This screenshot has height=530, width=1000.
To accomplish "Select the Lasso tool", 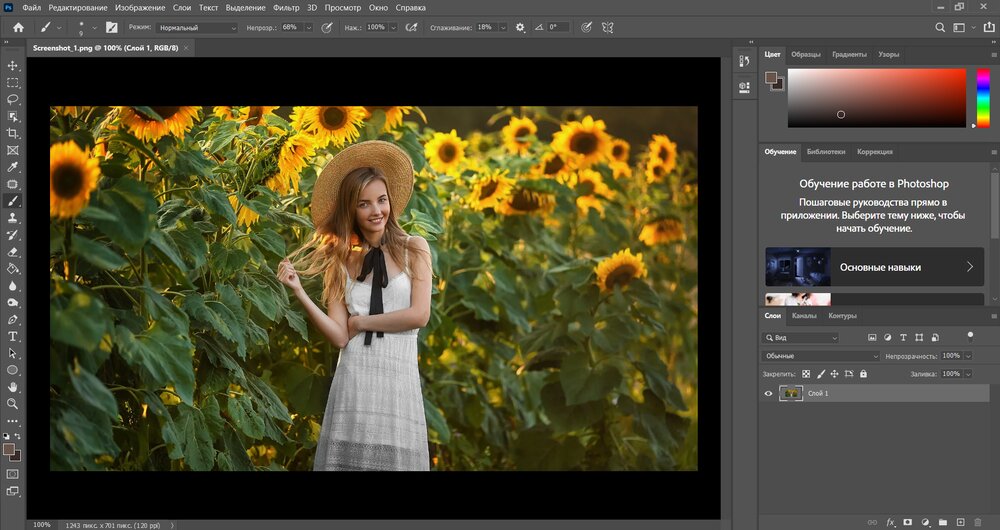I will [13, 99].
